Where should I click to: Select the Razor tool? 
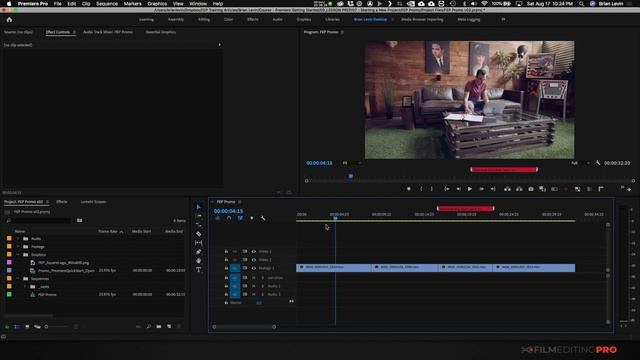(x=199, y=234)
